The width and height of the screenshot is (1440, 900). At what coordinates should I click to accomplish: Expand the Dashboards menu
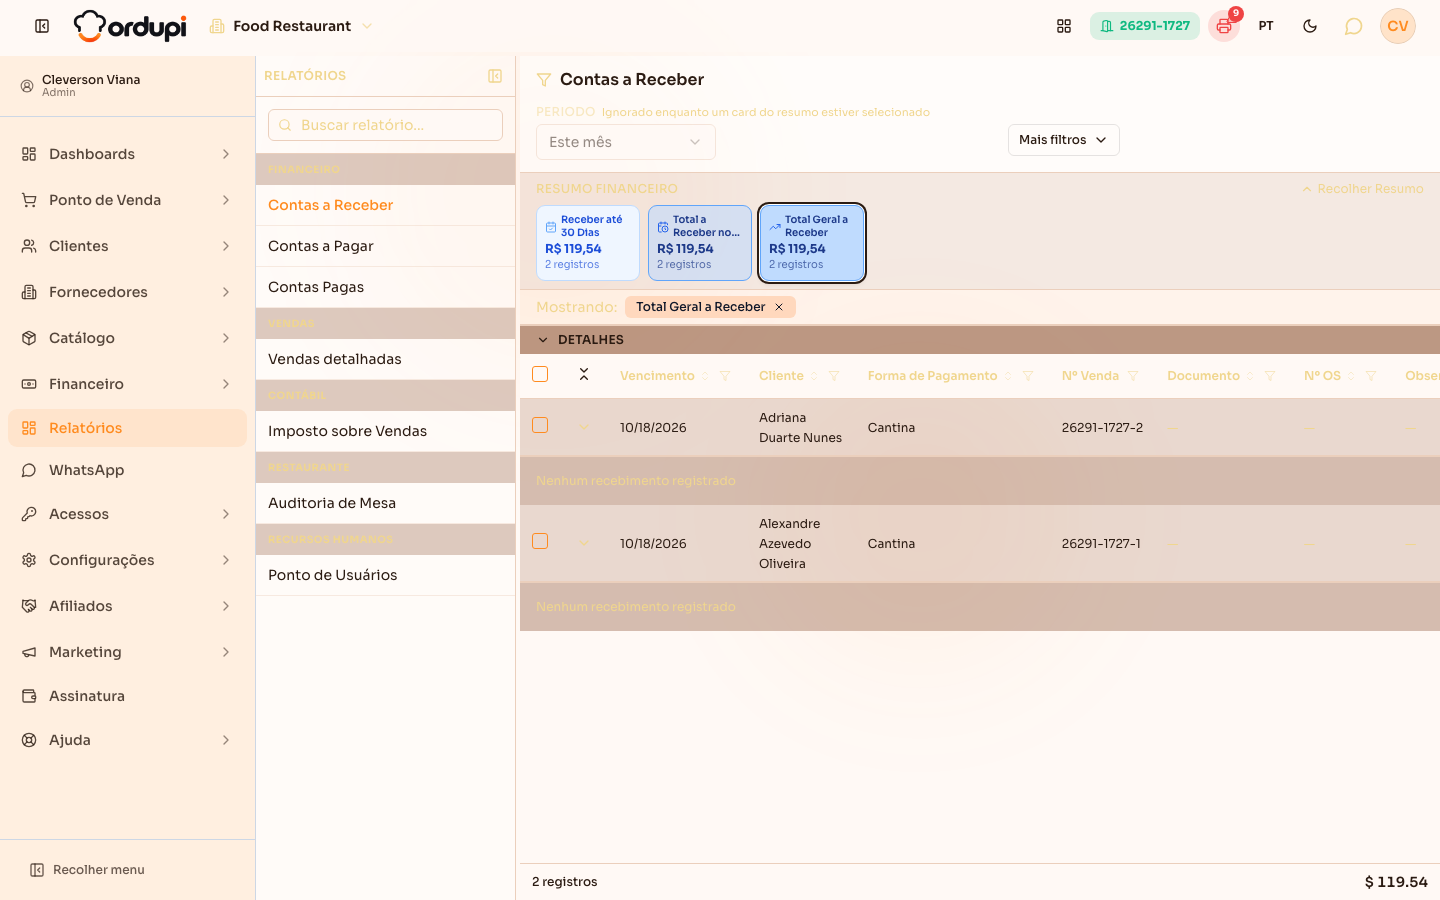[127, 154]
